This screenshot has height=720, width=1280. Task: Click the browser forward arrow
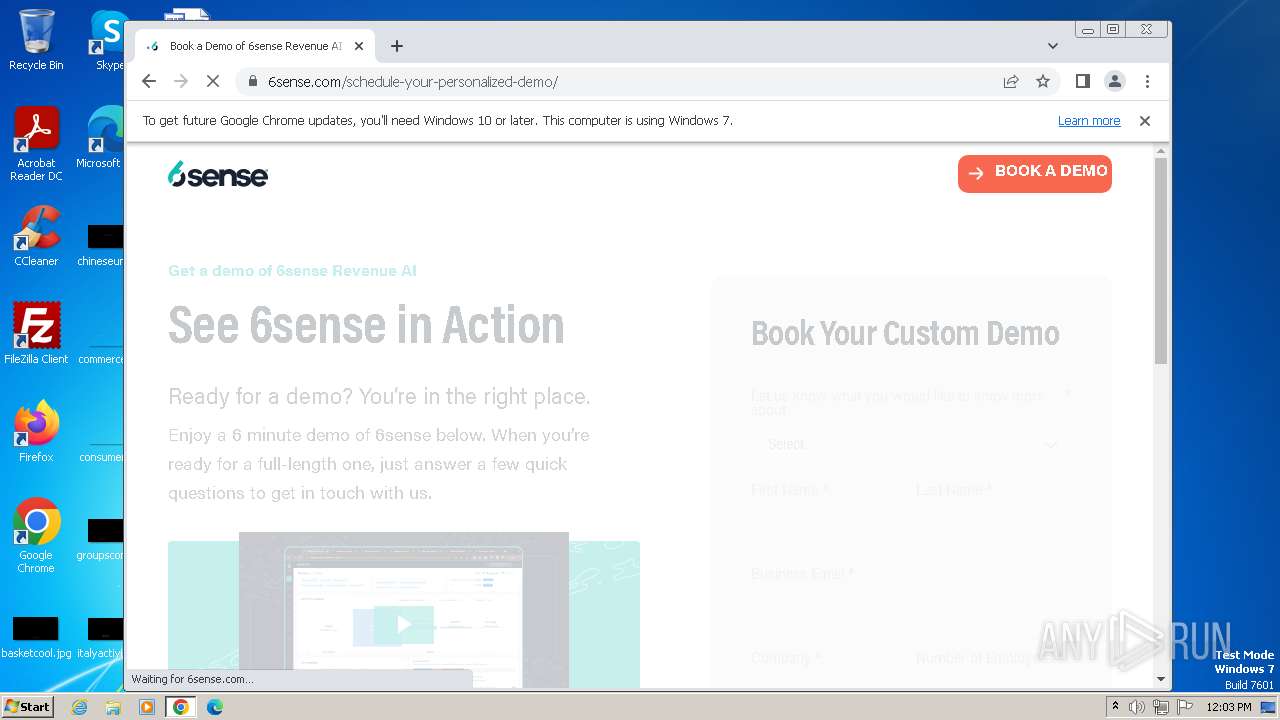pos(181,81)
